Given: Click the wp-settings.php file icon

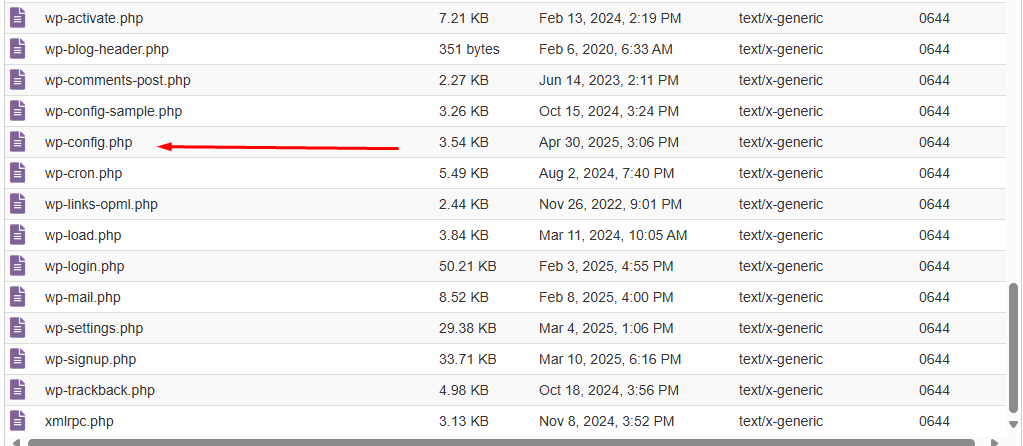Looking at the screenshot, I should [18, 328].
